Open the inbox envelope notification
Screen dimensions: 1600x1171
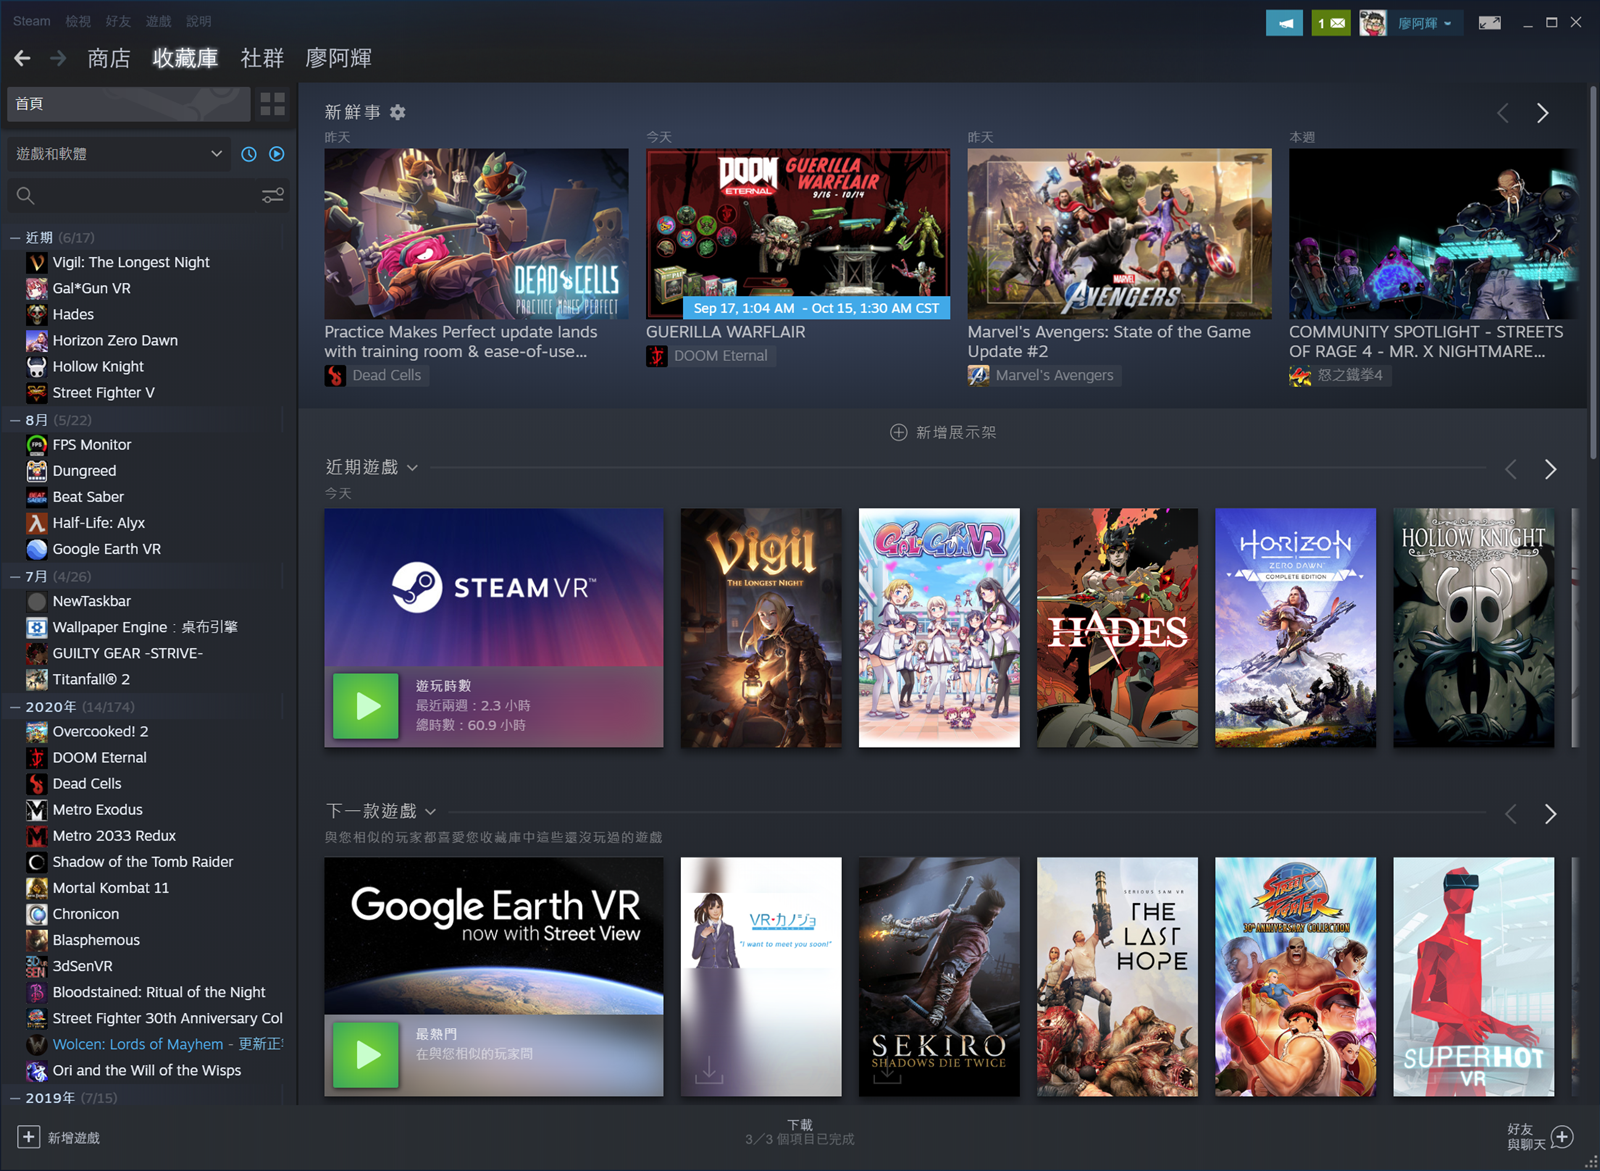(x=1331, y=23)
